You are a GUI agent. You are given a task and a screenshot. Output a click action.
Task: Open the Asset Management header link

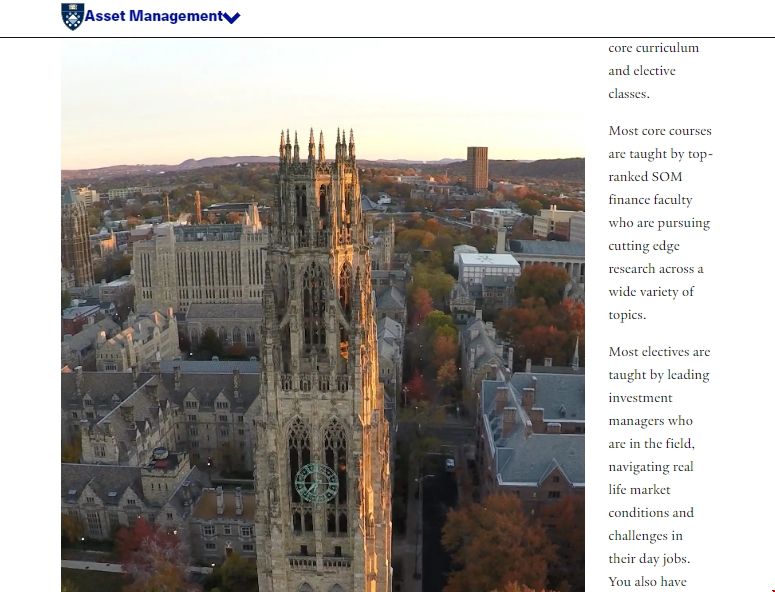[154, 16]
